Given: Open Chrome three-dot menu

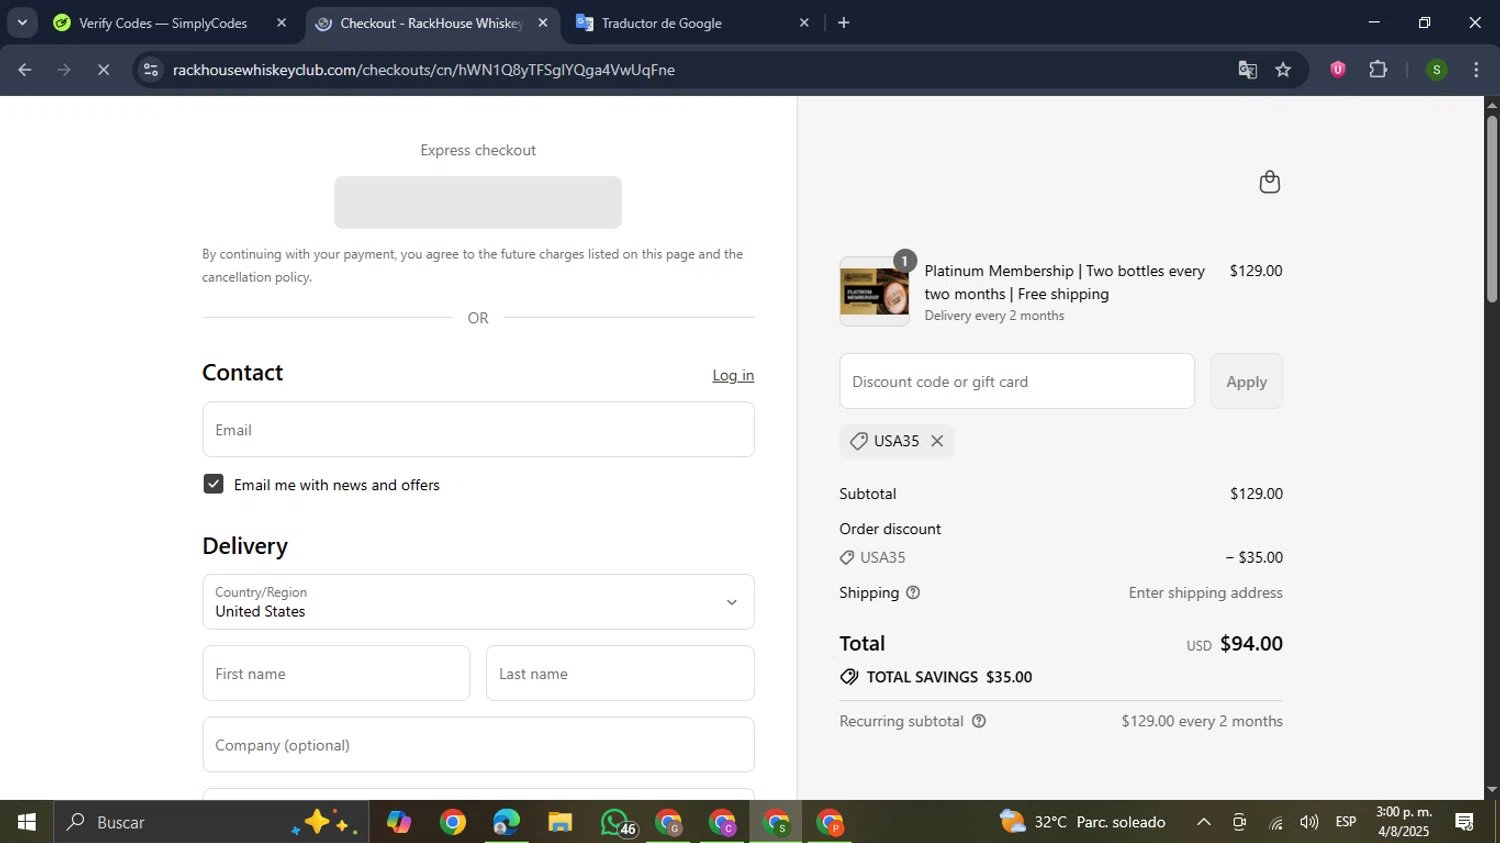Looking at the screenshot, I should click(1476, 70).
